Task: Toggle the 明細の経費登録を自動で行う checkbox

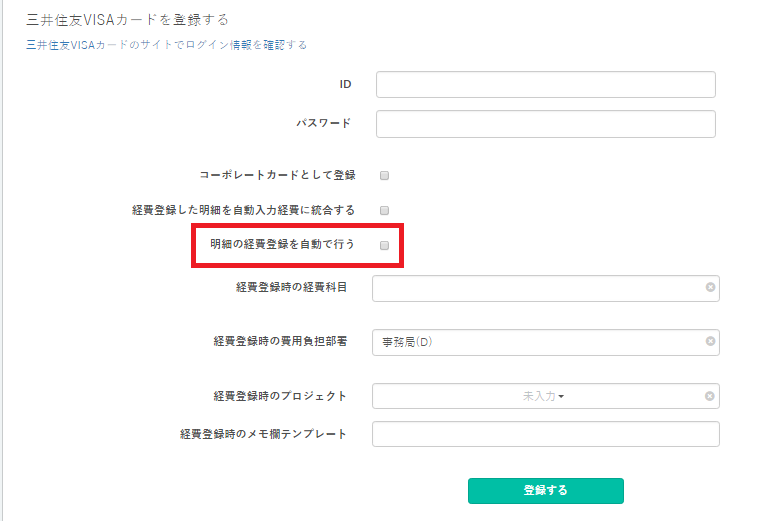Action: pyautogui.click(x=384, y=245)
